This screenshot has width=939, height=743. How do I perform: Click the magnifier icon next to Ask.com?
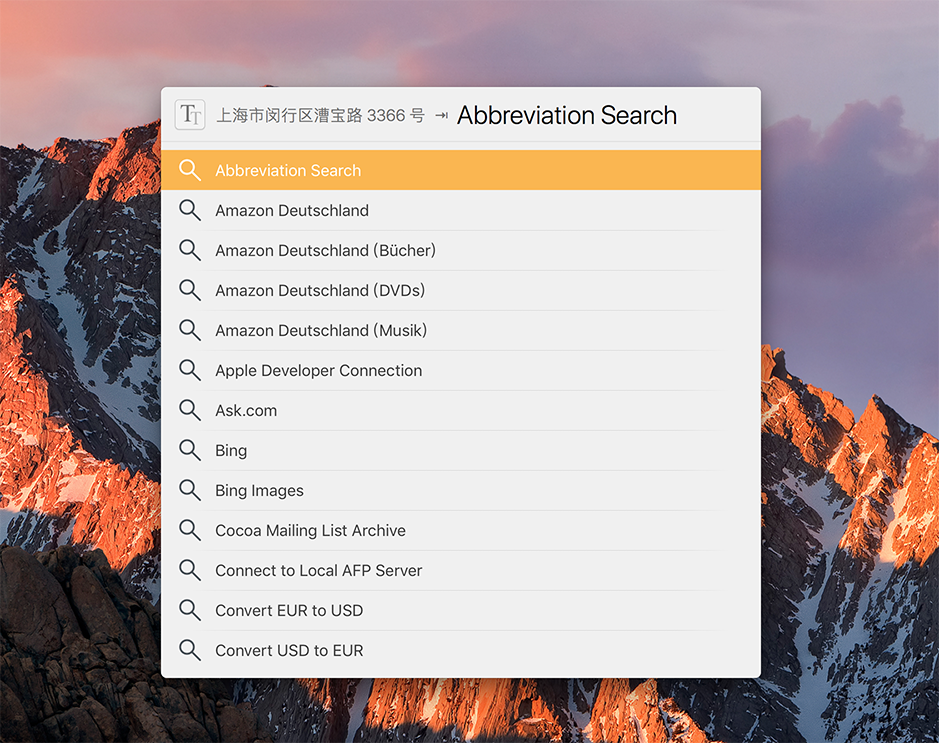(190, 410)
